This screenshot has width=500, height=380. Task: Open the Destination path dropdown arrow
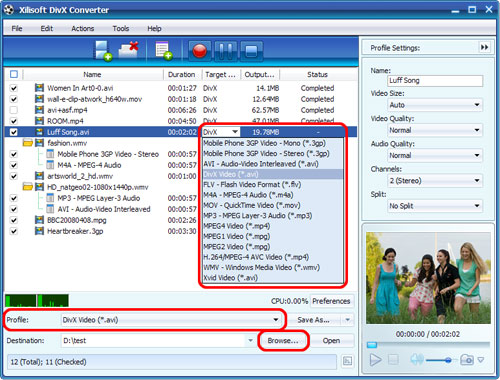[250, 341]
